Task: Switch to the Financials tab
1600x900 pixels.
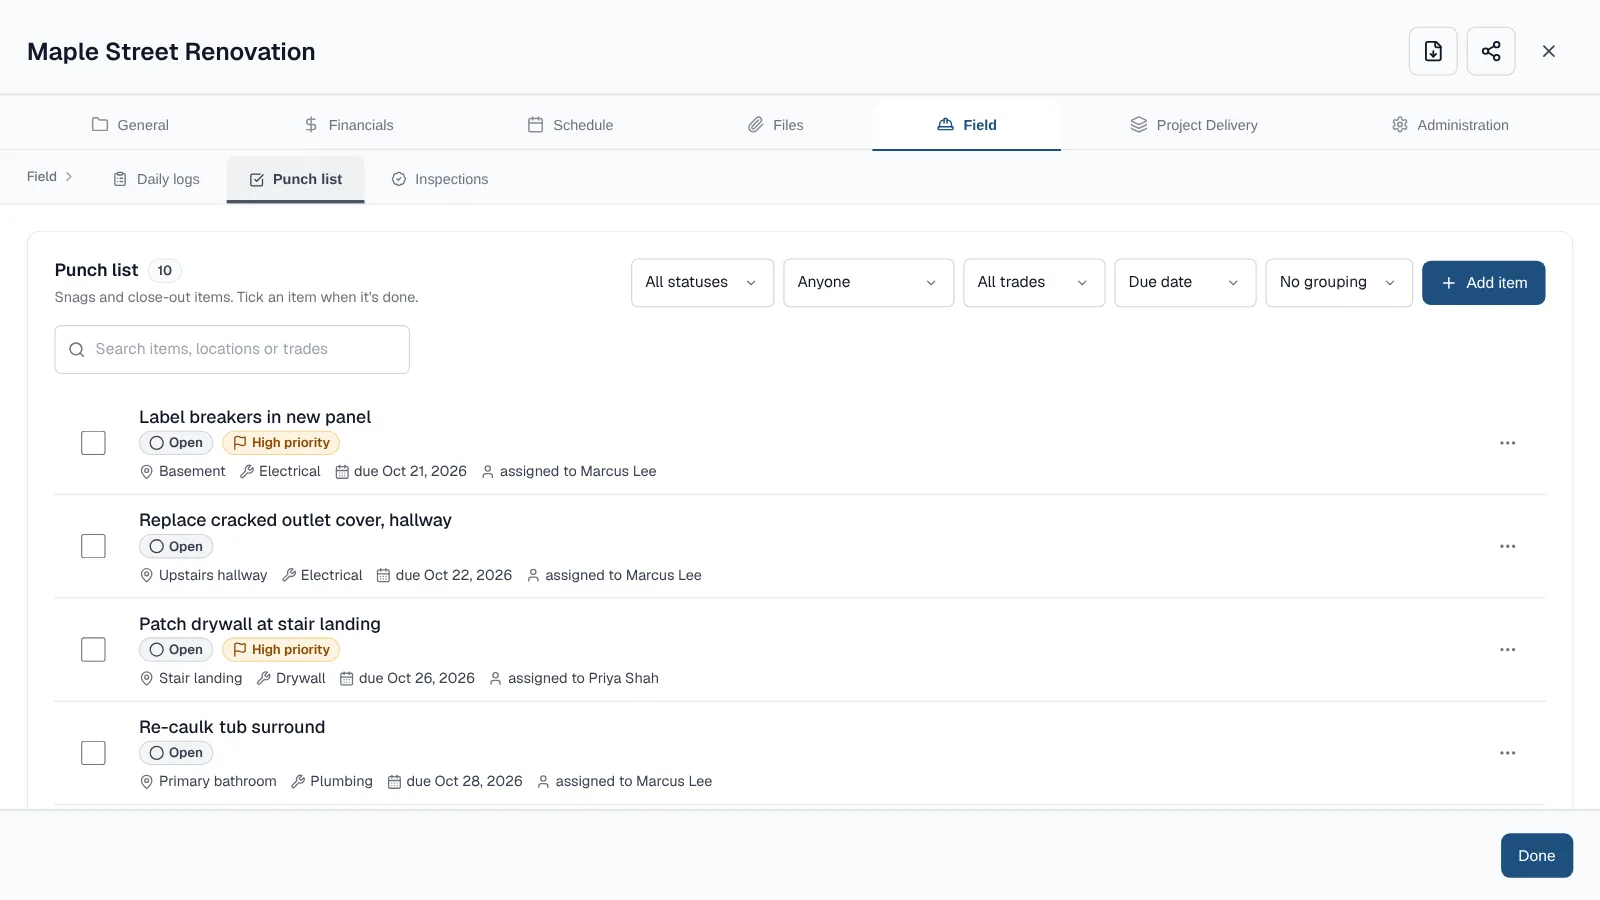Action: (x=349, y=125)
